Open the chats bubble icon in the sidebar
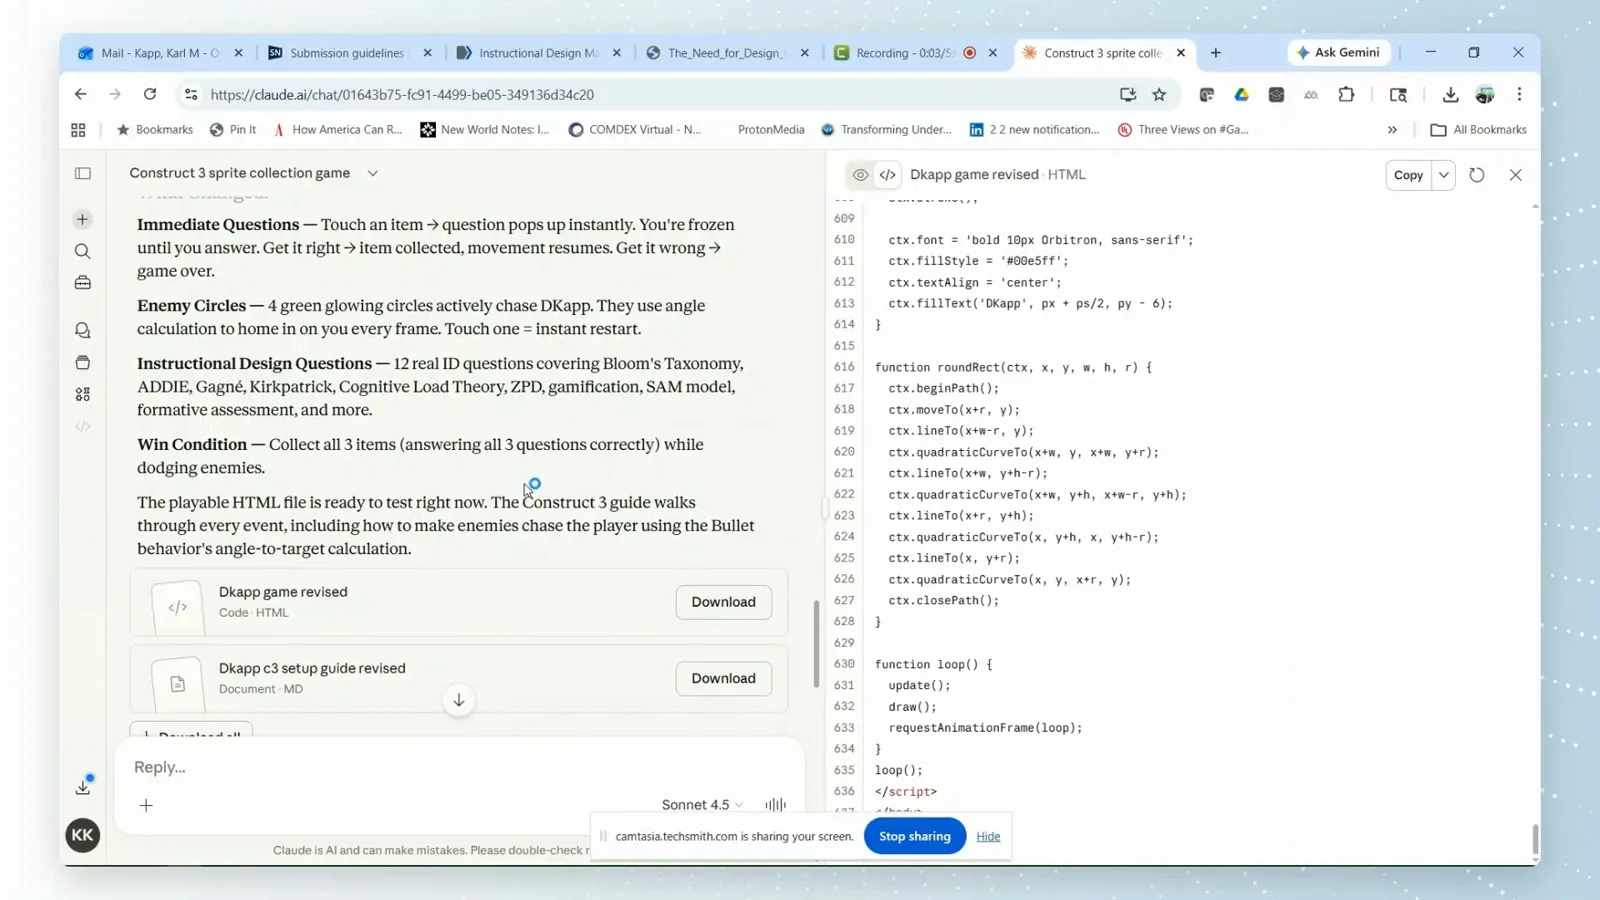1600x900 pixels. coord(83,330)
